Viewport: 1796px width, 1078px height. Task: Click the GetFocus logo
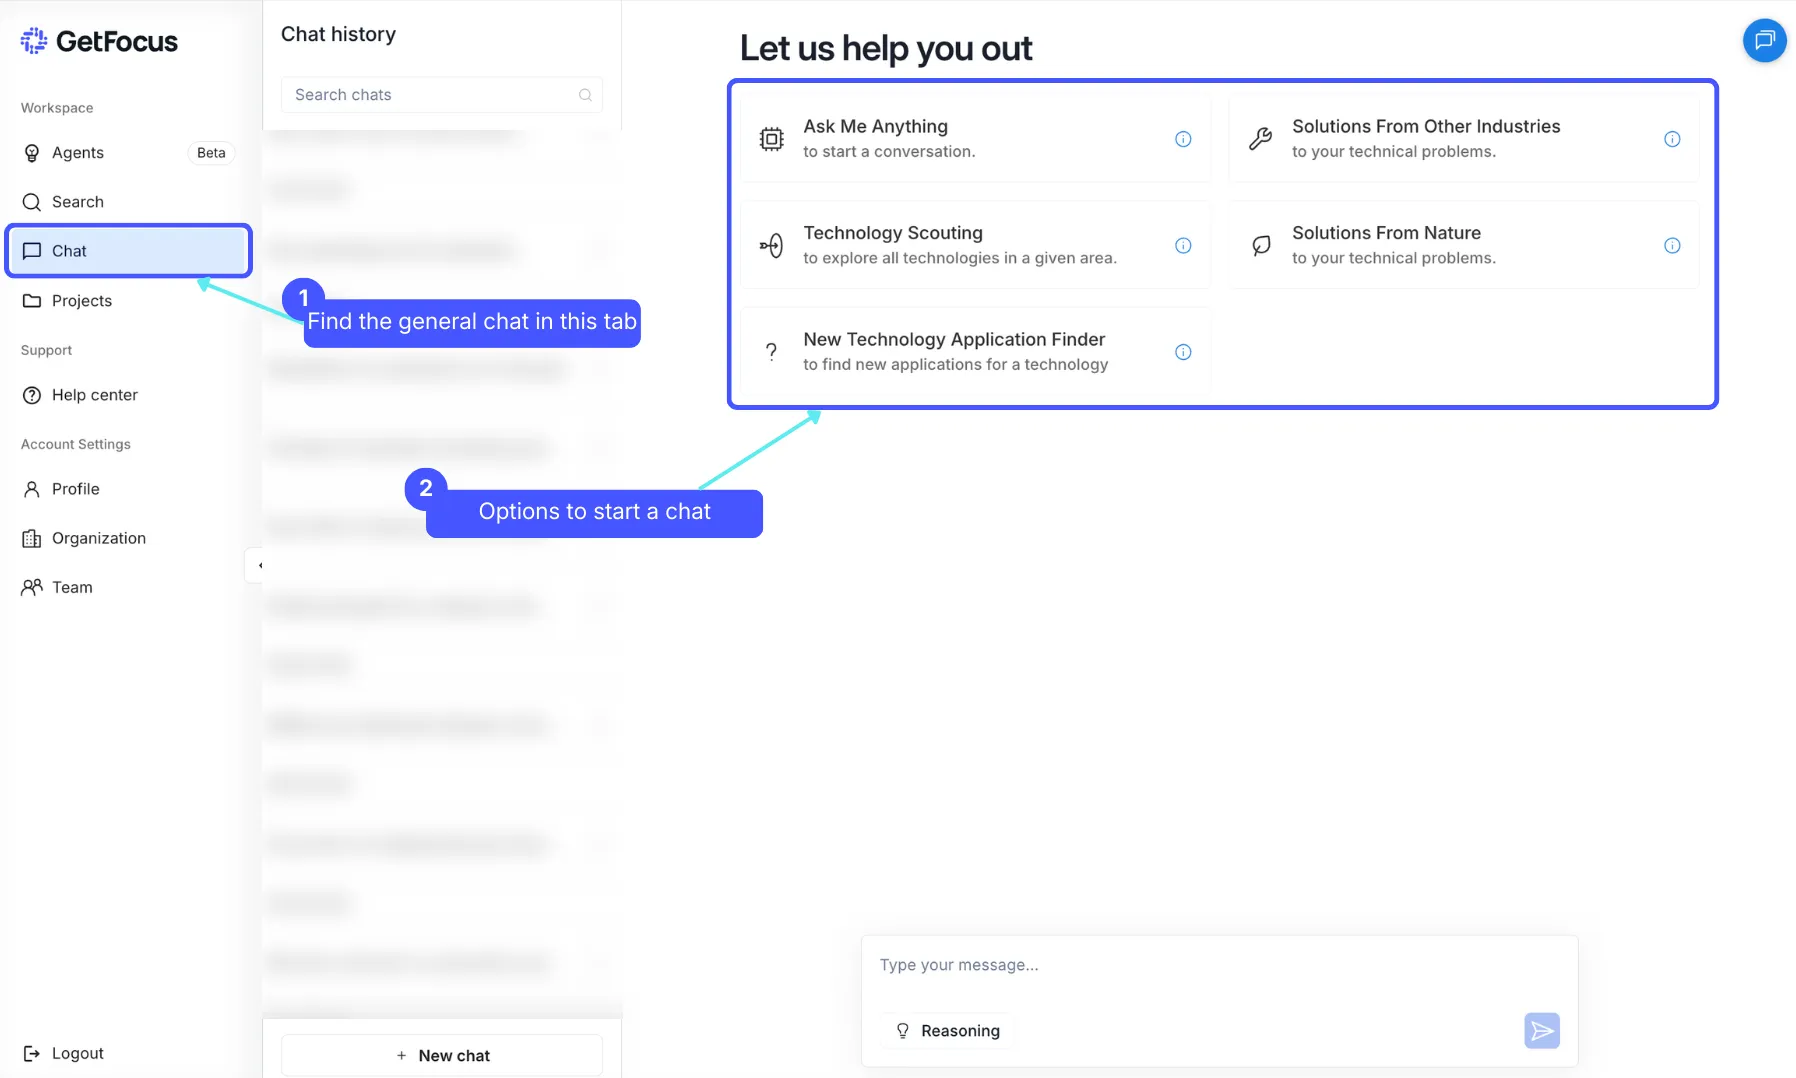(99, 41)
